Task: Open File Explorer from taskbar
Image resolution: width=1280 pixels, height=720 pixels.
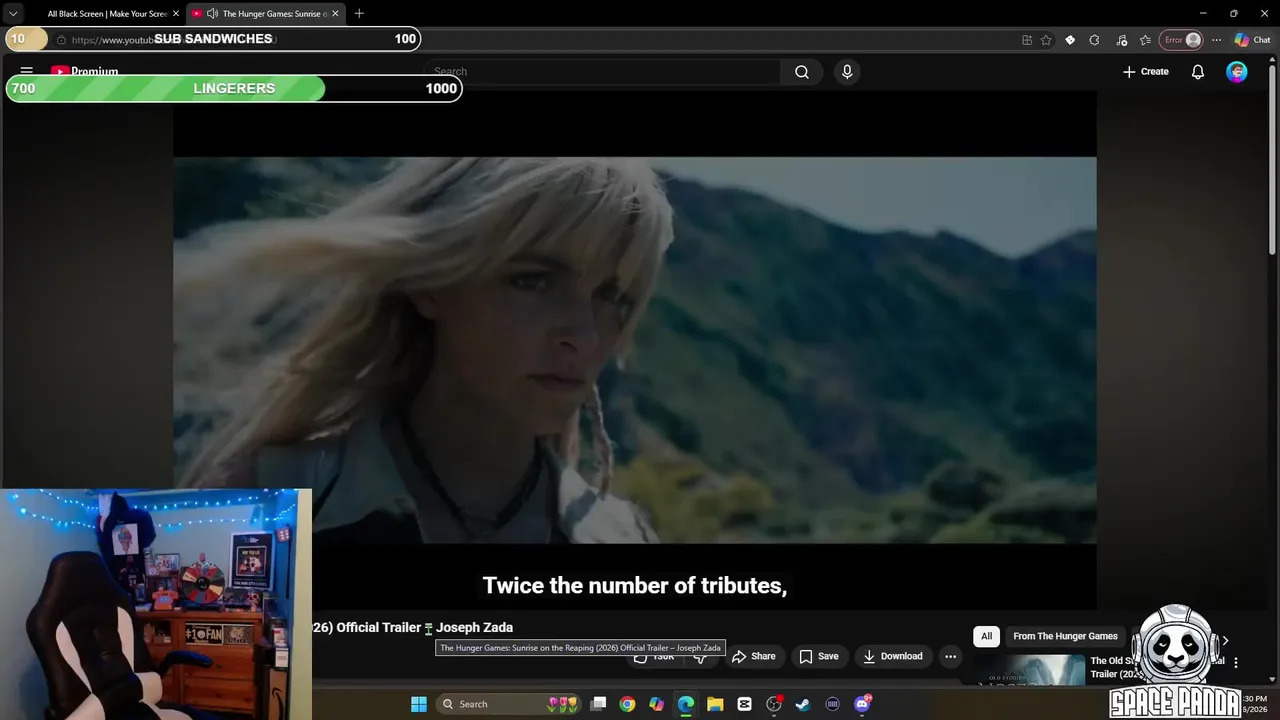Action: click(x=715, y=704)
